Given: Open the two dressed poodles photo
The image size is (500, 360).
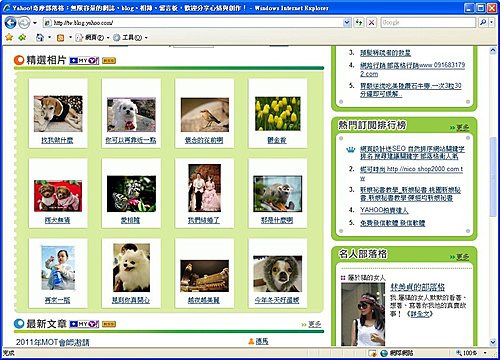Looking at the screenshot, I should pos(58,196).
